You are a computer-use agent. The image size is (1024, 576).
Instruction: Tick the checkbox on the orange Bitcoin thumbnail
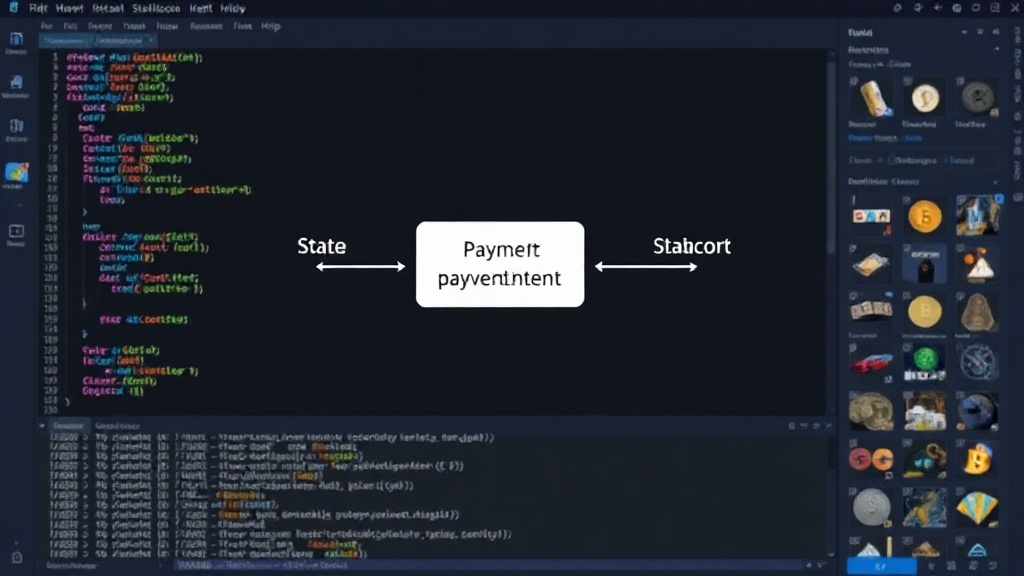pyautogui.click(x=906, y=200)
